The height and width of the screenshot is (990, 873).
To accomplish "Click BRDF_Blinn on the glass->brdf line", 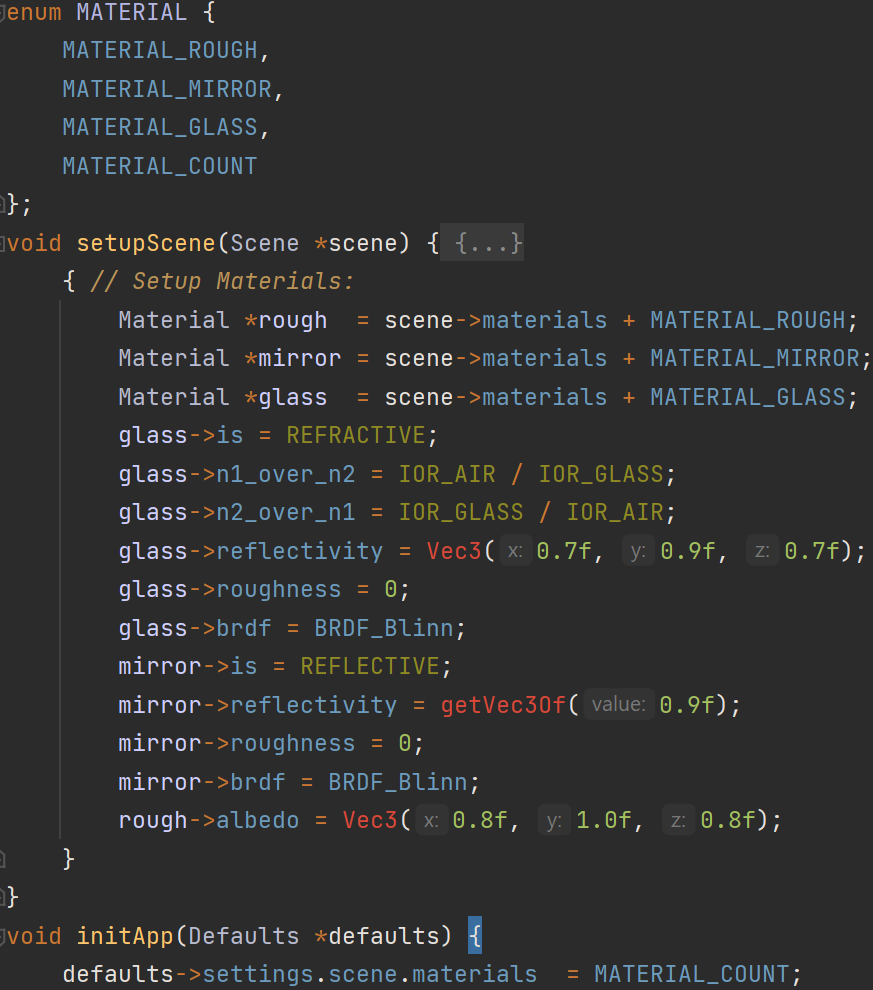I will tap(384, 628).
